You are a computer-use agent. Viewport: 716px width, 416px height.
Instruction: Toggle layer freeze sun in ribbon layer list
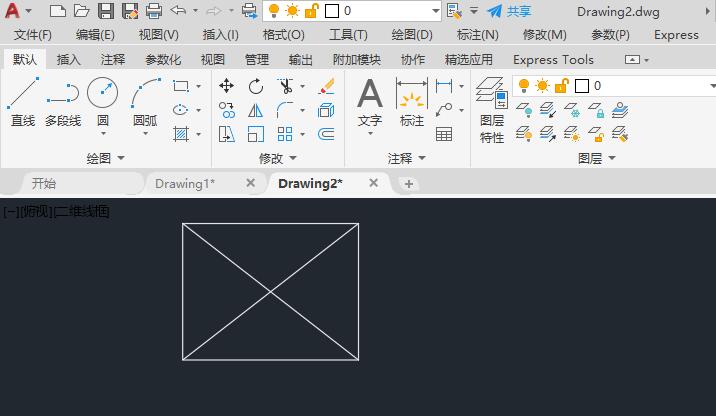coord(543,86)
